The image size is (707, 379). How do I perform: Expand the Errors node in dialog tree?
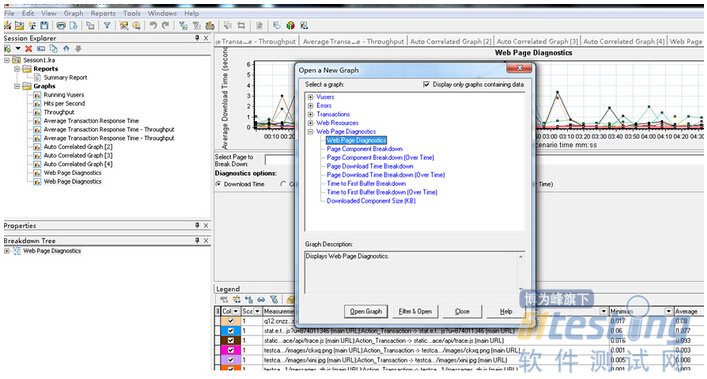[x=310, y=105]
